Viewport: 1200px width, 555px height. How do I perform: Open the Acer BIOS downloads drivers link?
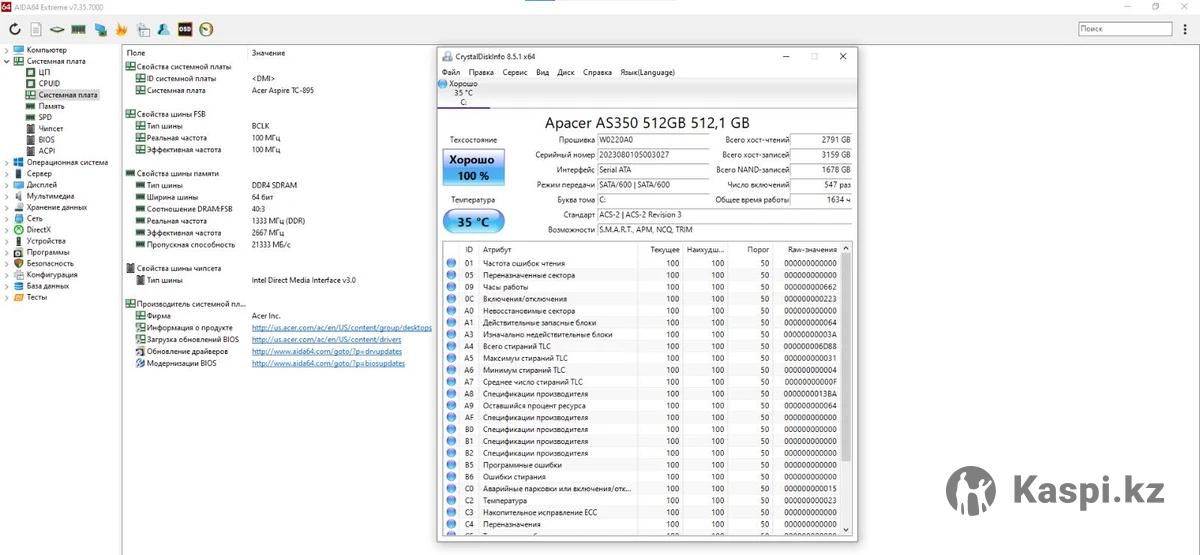click(x=326, y=339)
